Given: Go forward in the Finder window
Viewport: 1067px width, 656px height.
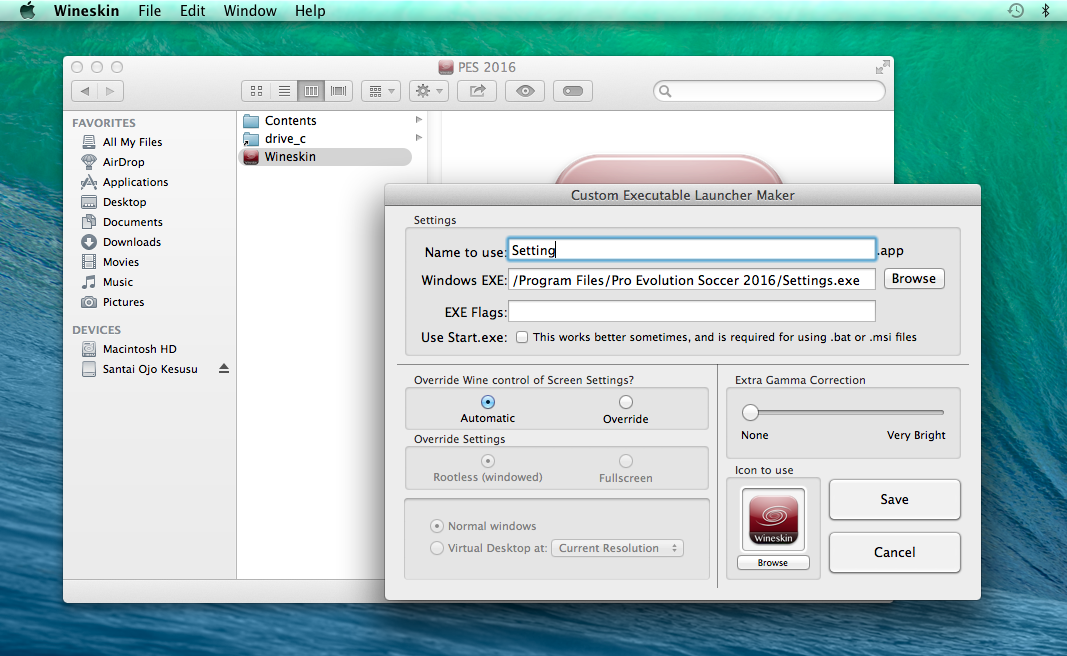Looking at the screenshot, I should (110, 91).
